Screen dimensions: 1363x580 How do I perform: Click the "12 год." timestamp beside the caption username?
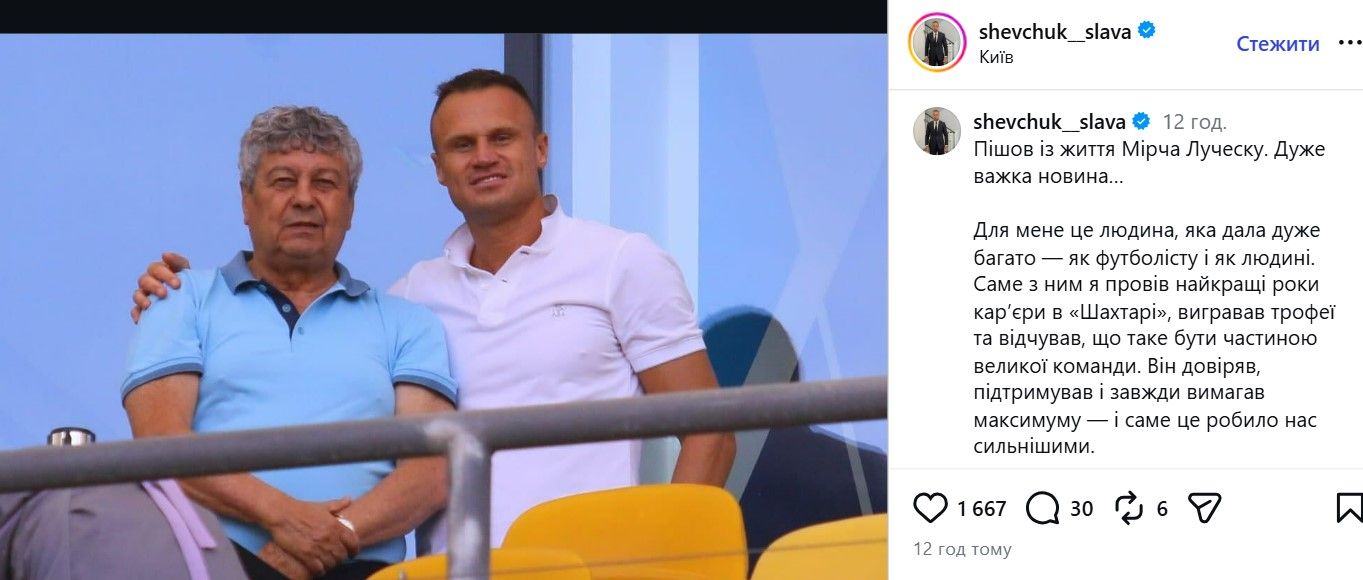click(1194, 123)
